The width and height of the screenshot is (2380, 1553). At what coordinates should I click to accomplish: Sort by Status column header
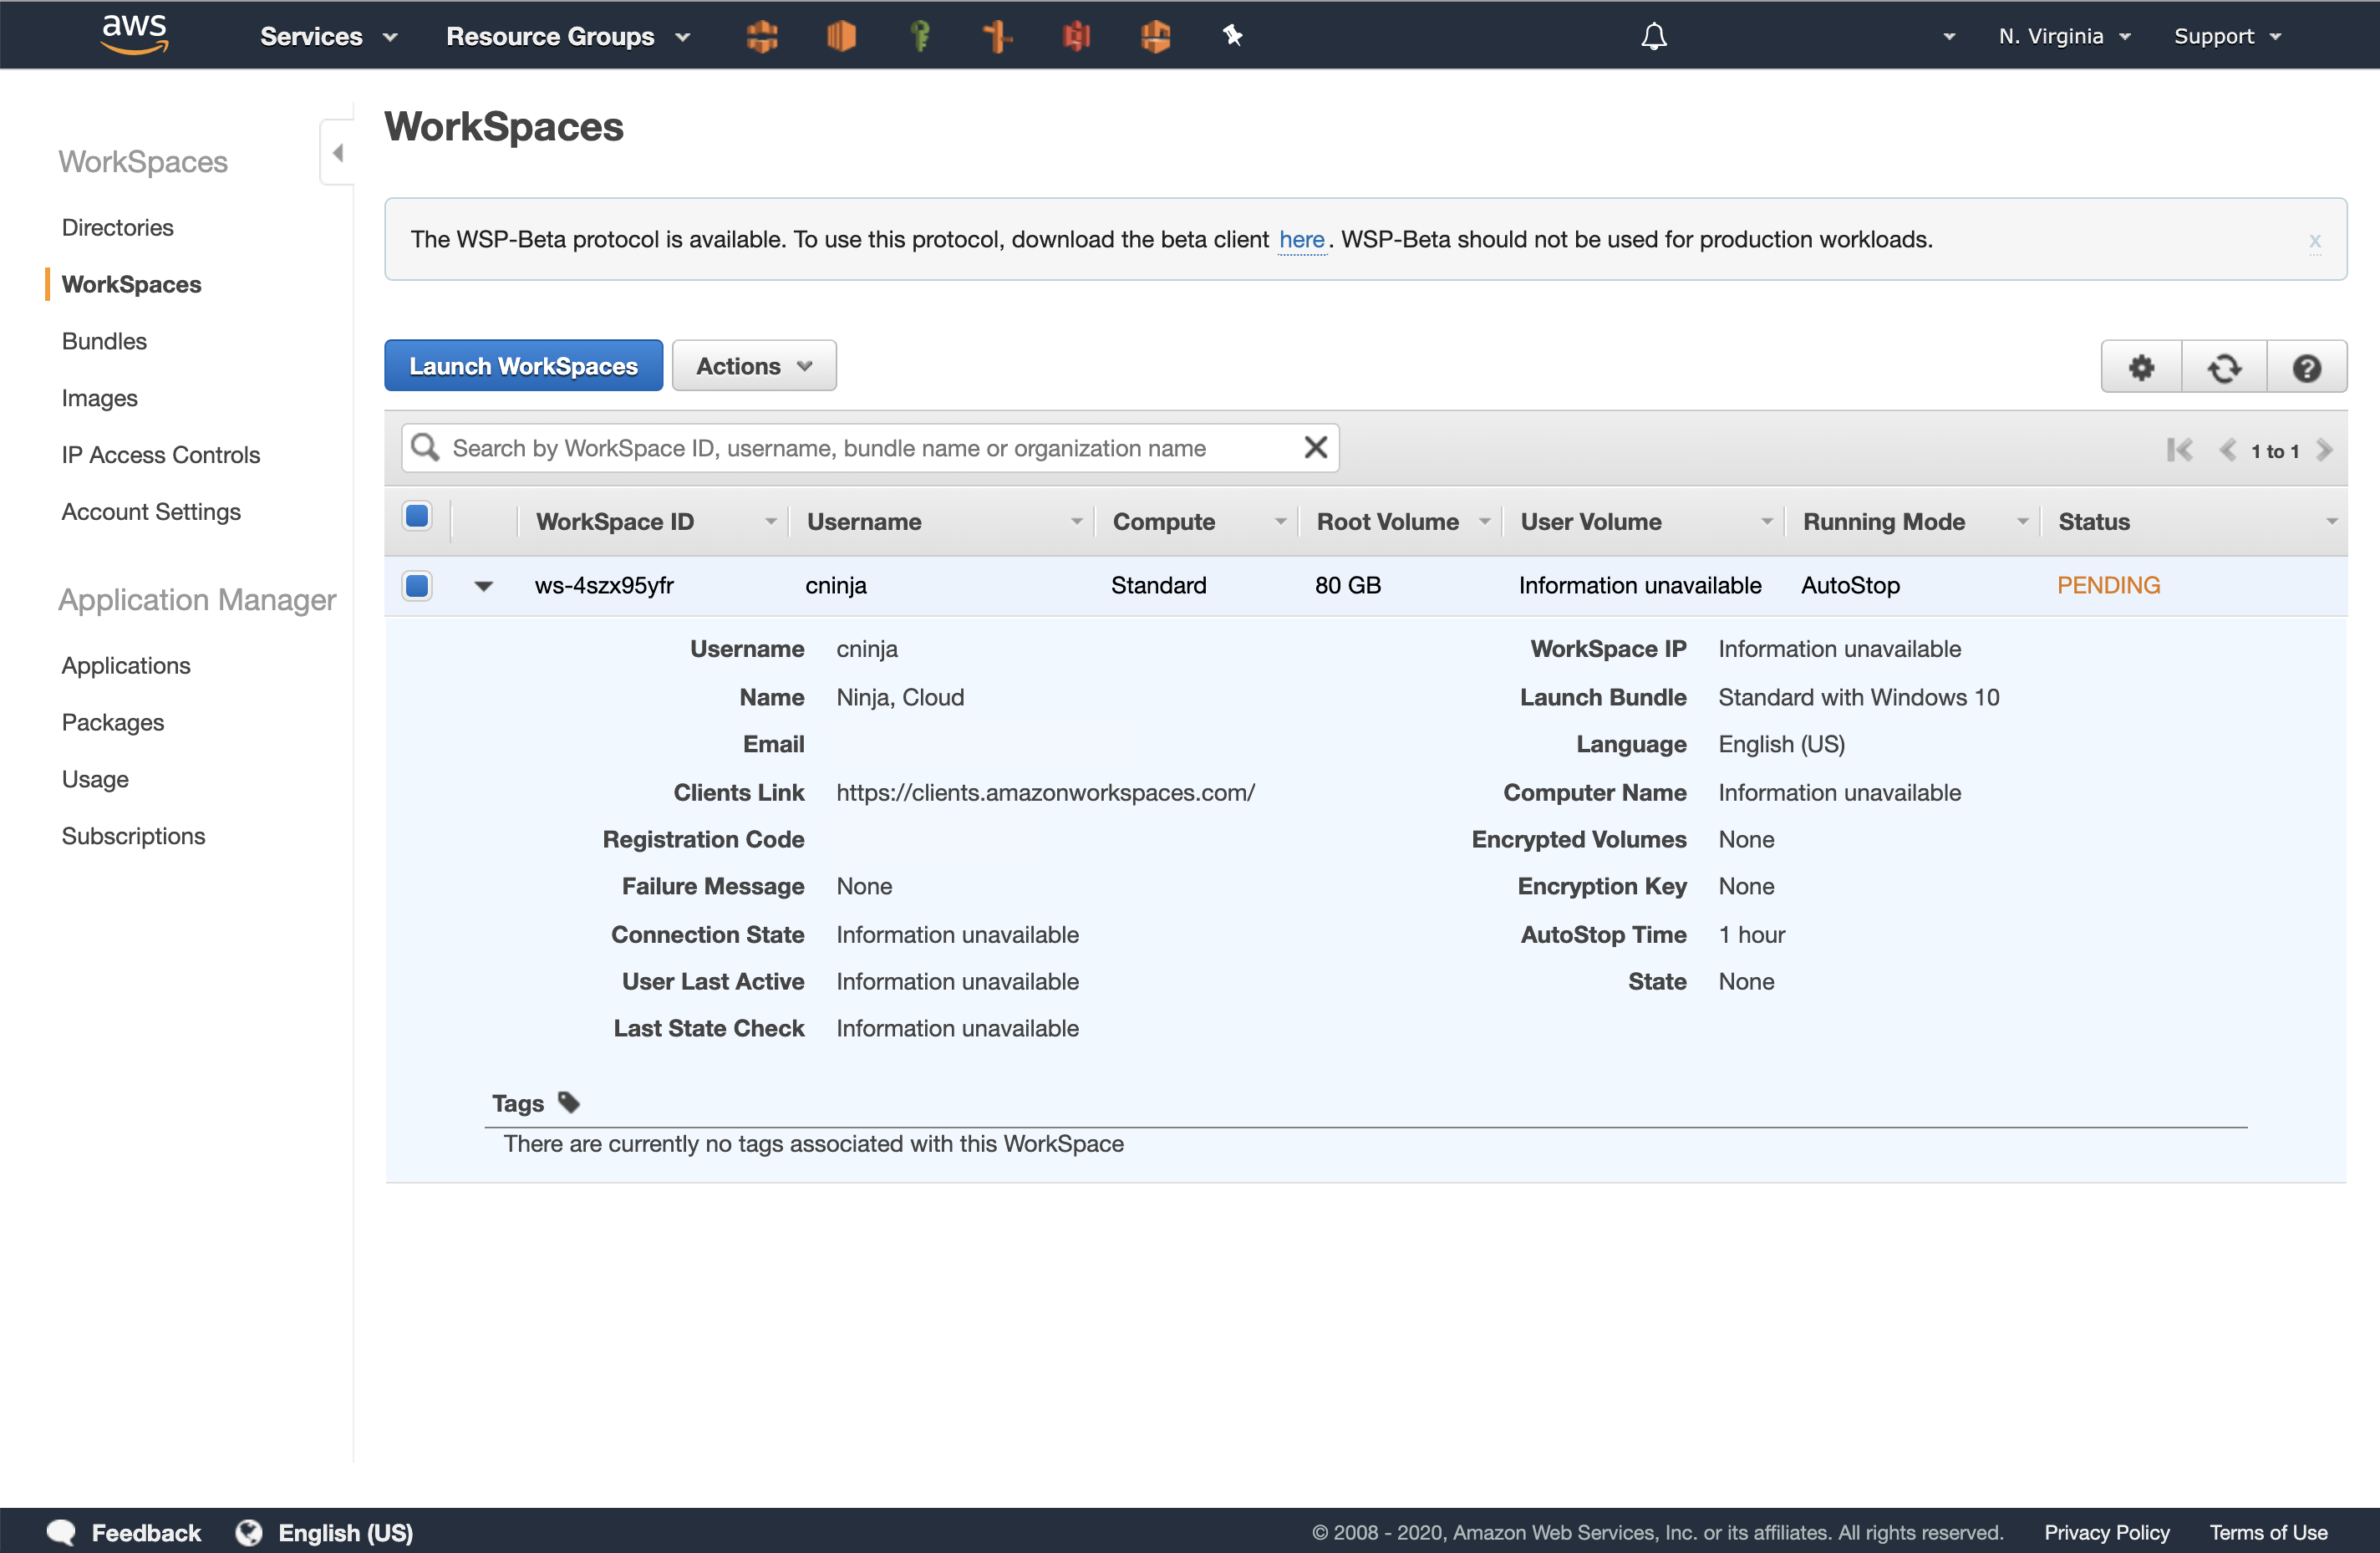click(x=2195, y=521)
